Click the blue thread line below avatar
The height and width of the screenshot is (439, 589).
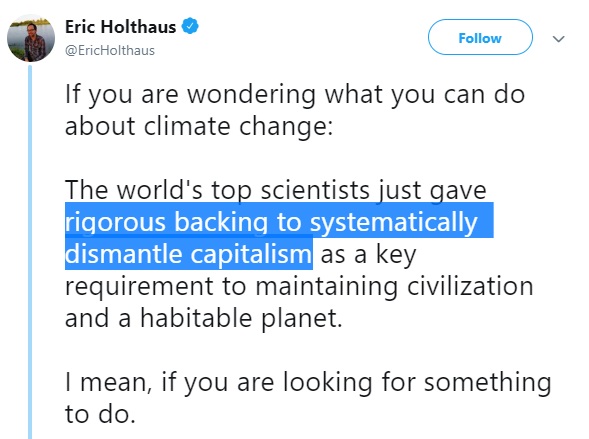pyautogui.click(x=30, y=252)
